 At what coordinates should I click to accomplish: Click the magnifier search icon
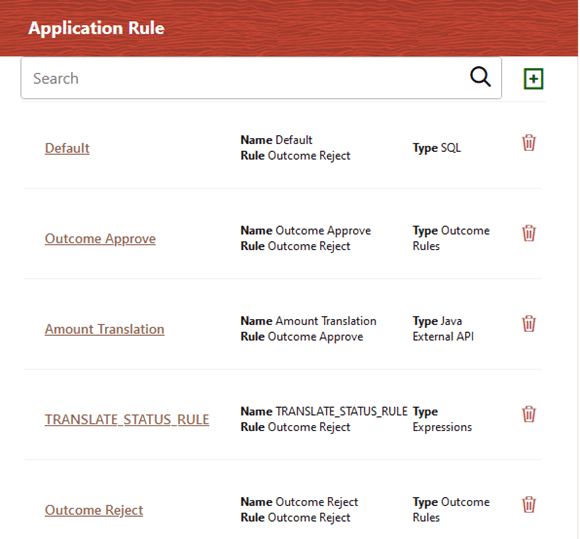[480, 77]
